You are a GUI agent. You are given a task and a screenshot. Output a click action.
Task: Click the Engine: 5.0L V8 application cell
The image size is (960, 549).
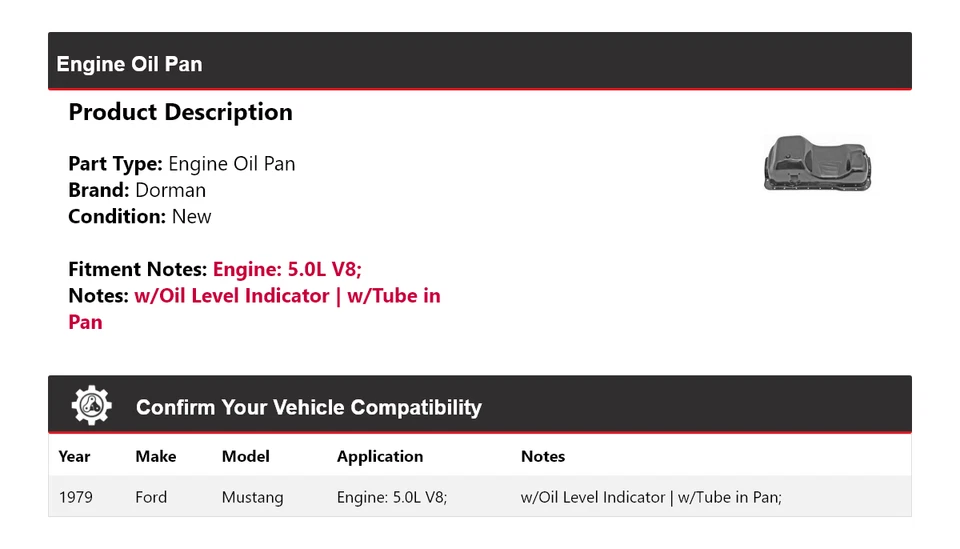coord(392,497)
